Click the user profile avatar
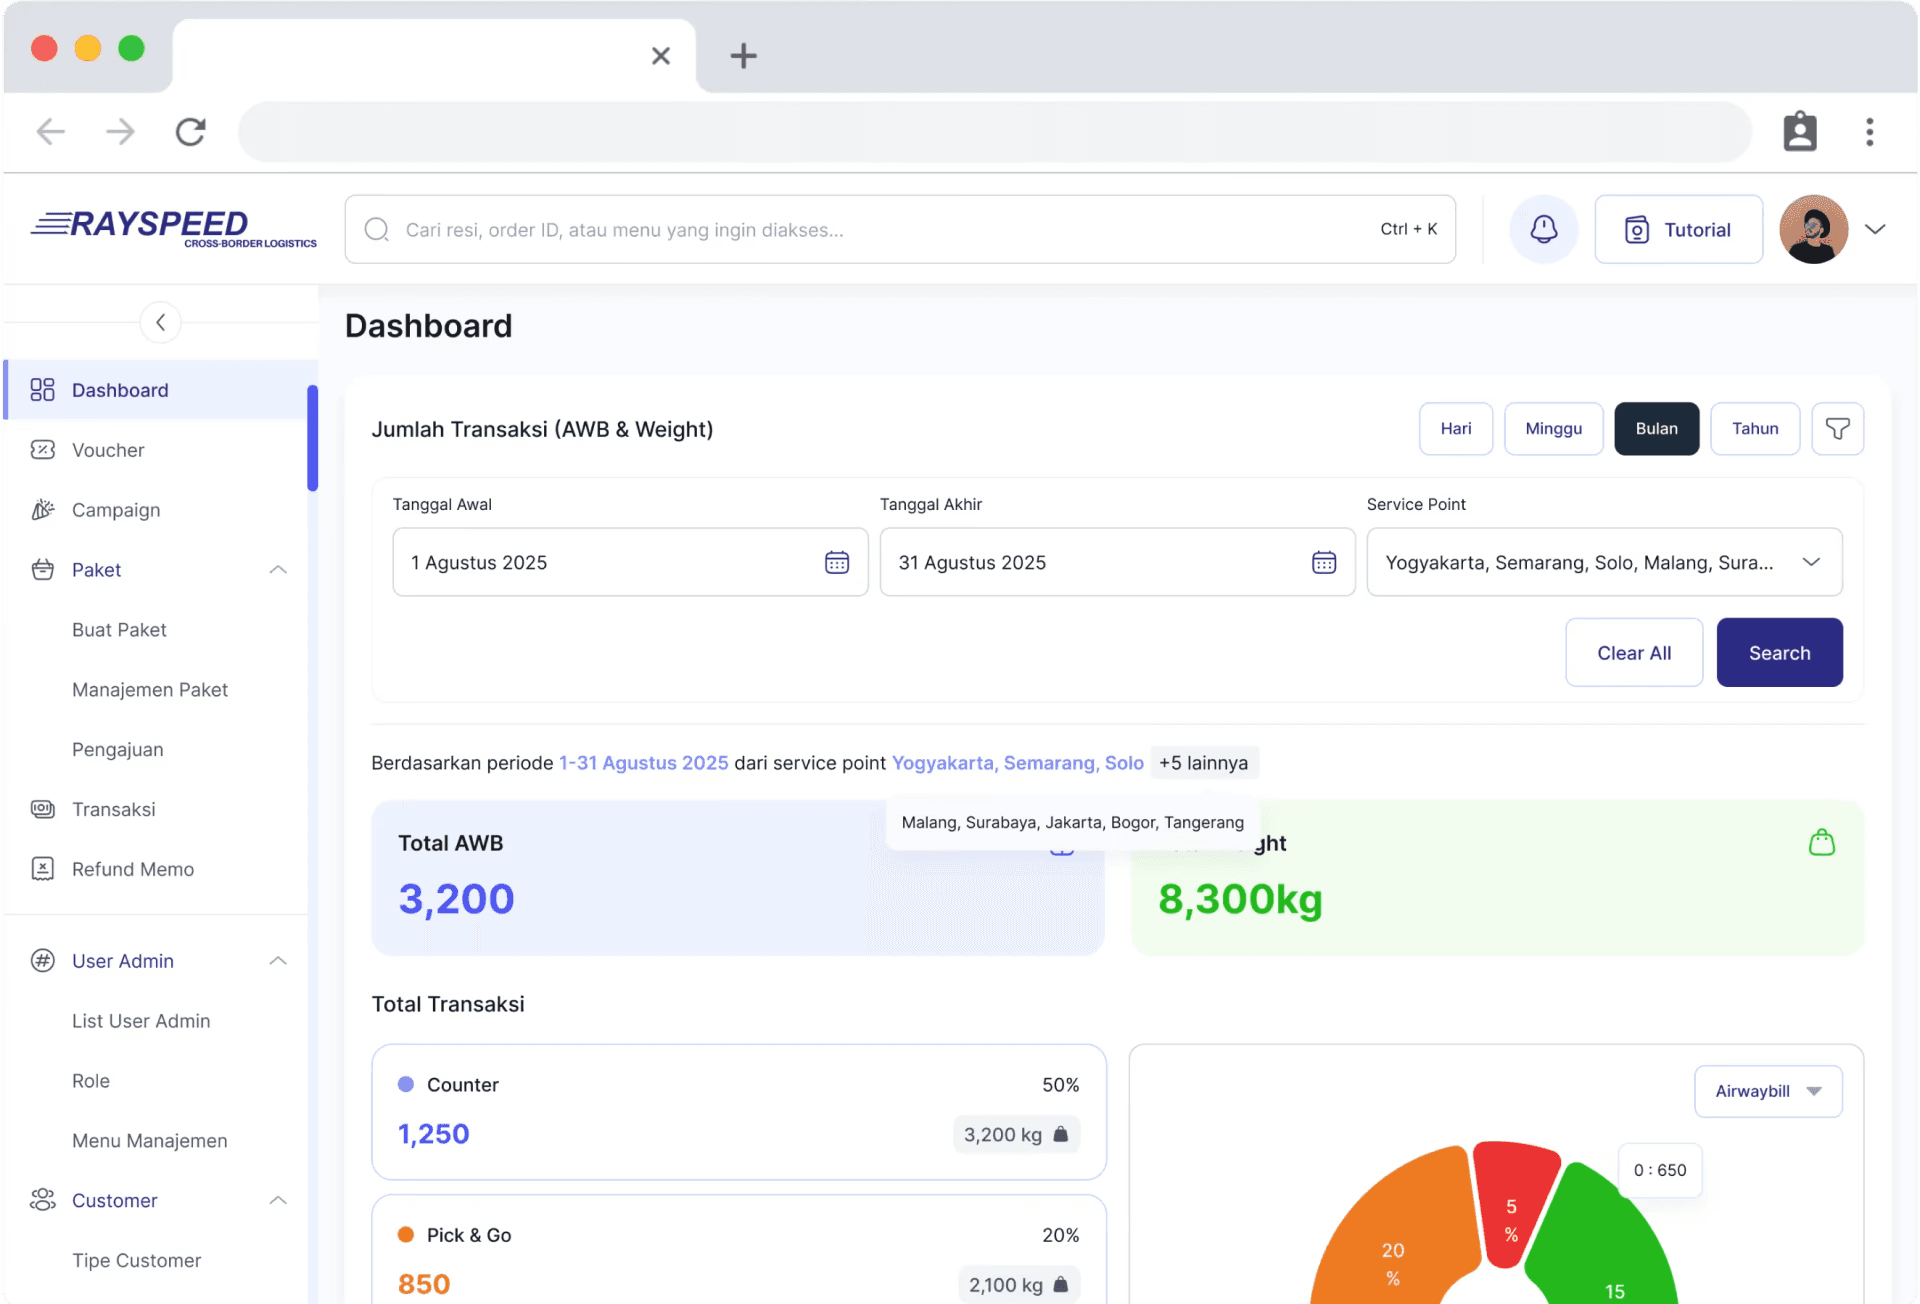The image size is (1920, 1304). click(1813, 229)
